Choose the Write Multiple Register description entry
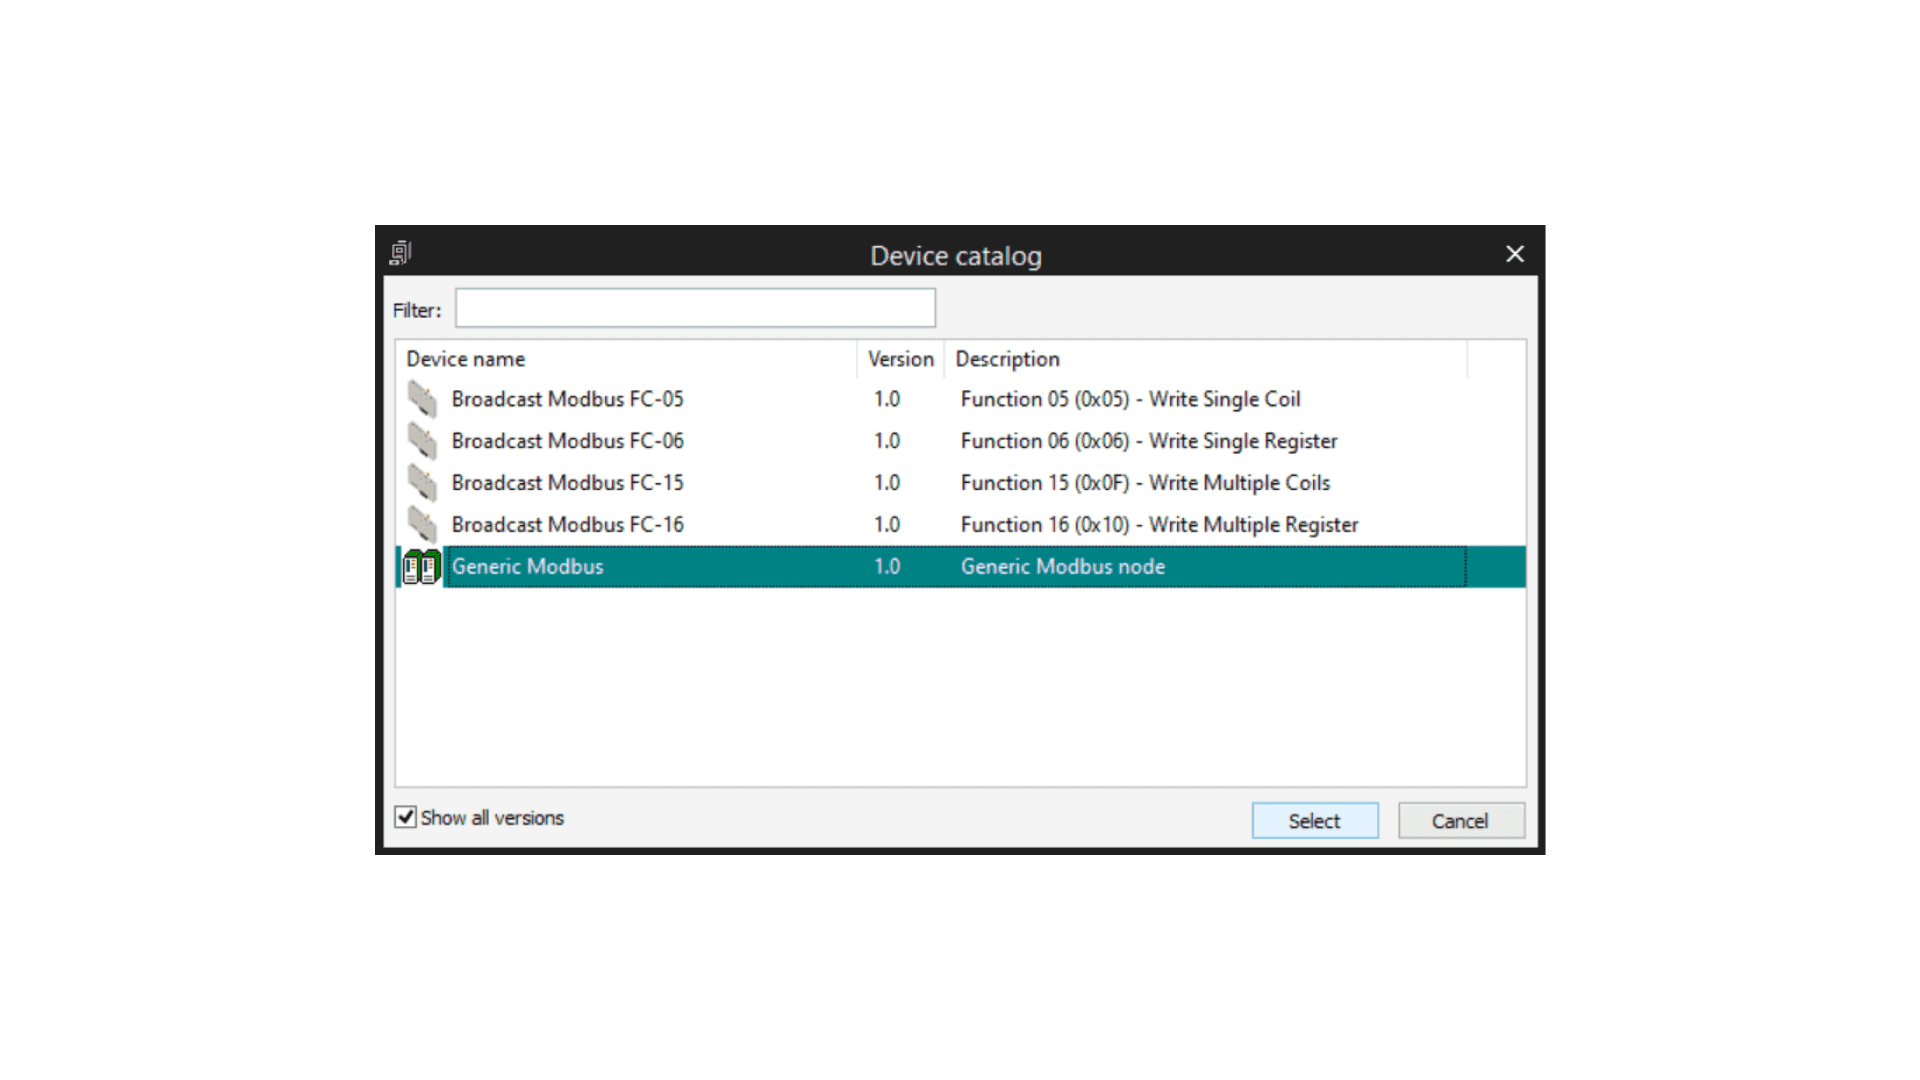 point(1159,525)
